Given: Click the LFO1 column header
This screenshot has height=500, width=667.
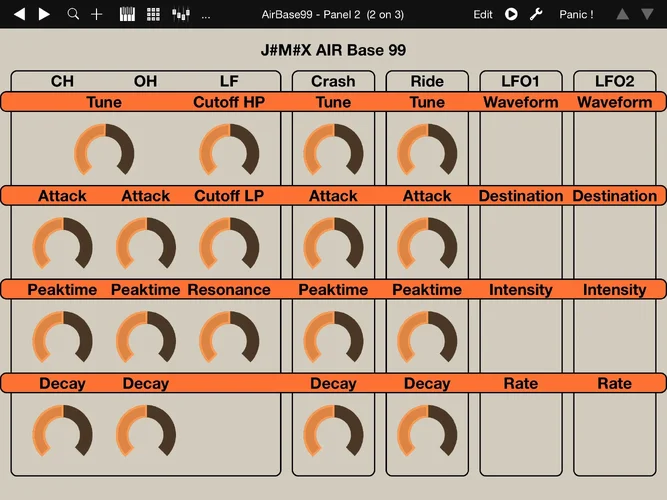Looking at the screenshot, I should 520,81.
